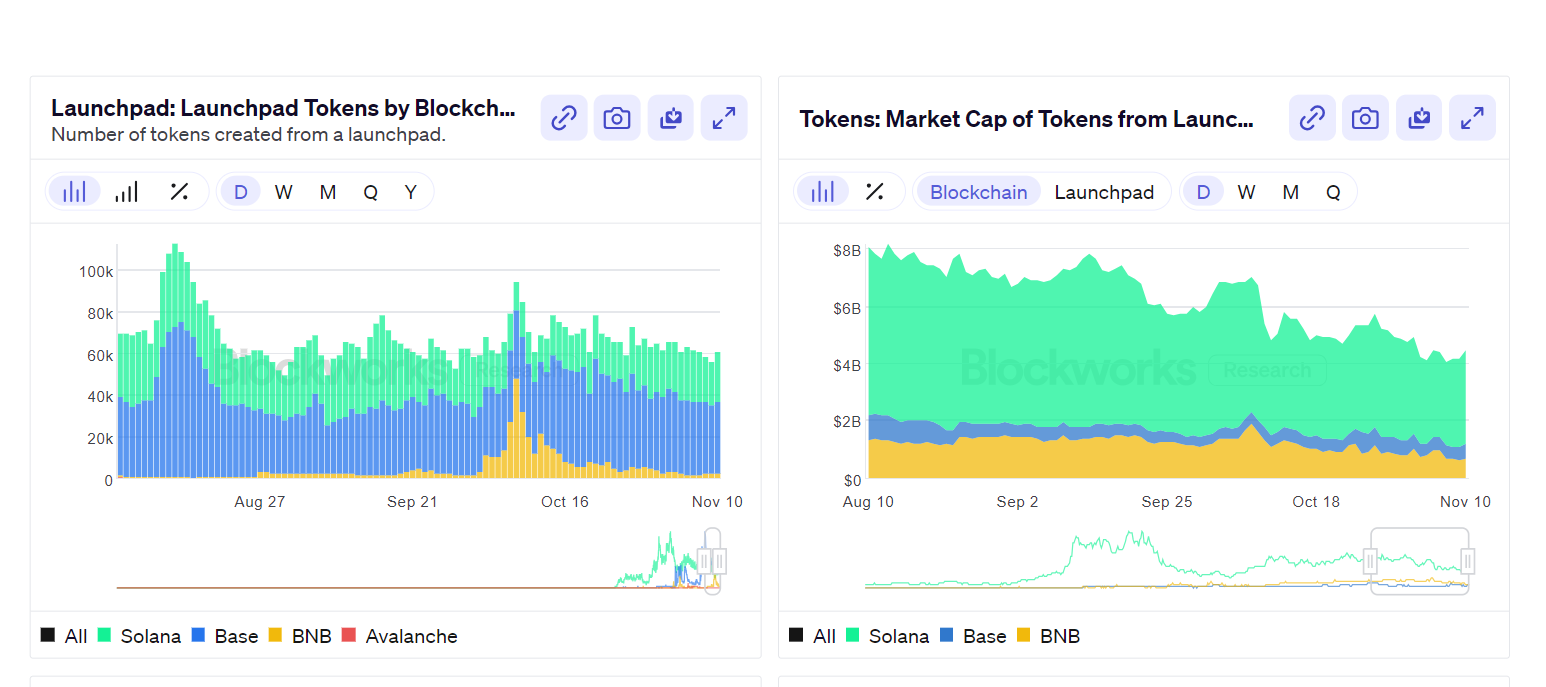The width and height of the screenshot is (1546, 687).
Task: Download data from the Market Cap chart
Action: tap(1419, 117)
